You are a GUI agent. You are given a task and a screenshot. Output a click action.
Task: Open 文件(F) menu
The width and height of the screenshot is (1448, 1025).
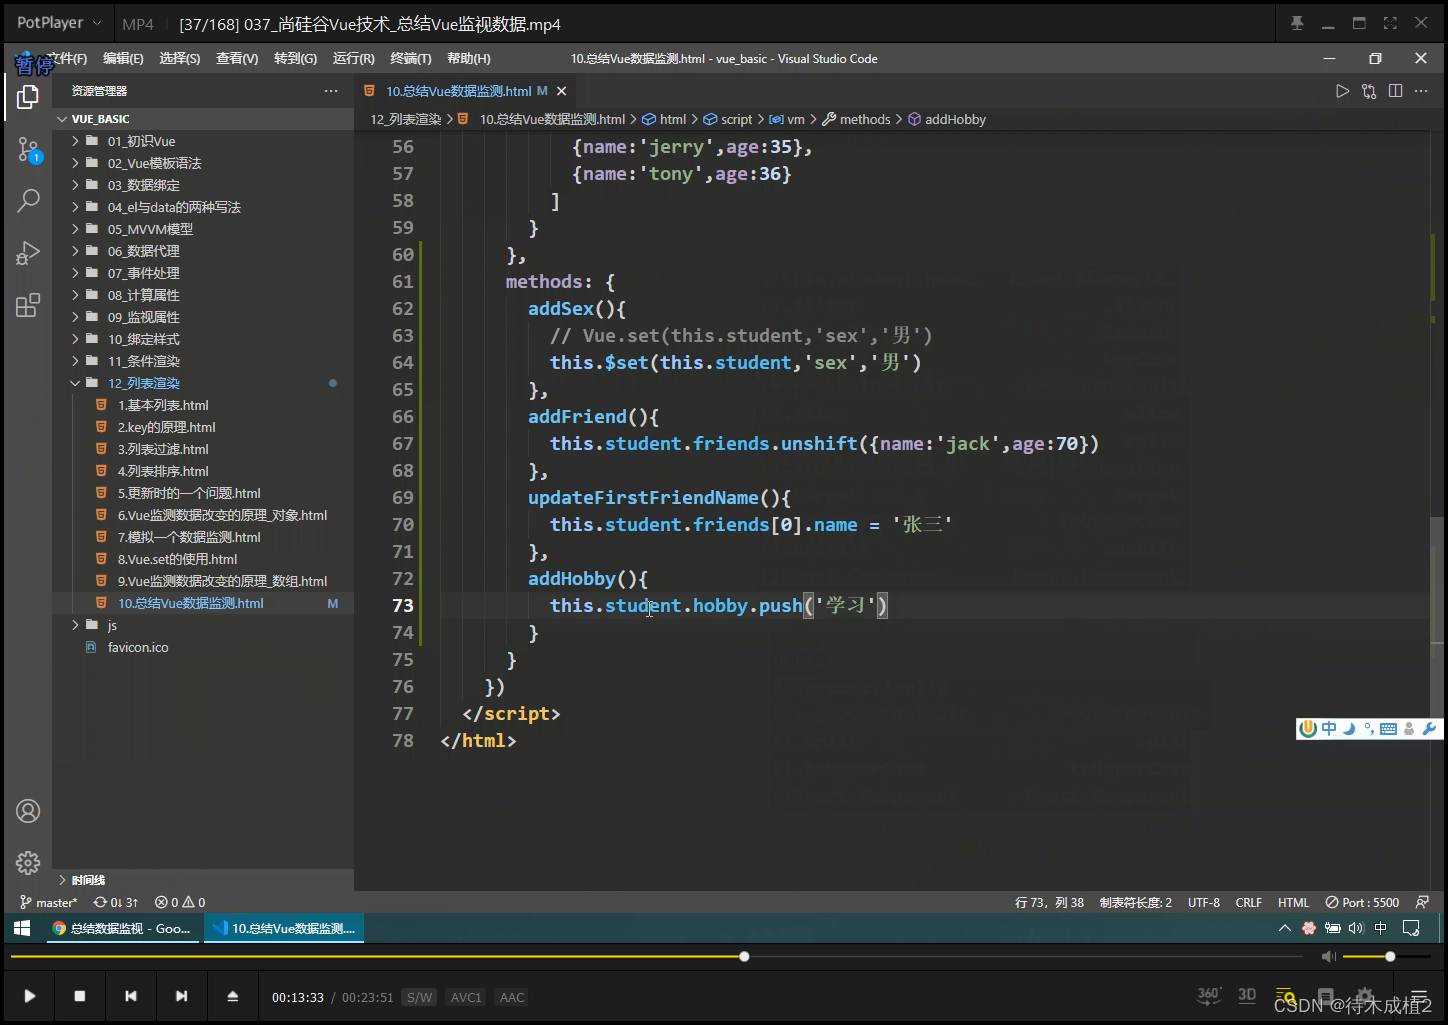[x=66, y=59]
